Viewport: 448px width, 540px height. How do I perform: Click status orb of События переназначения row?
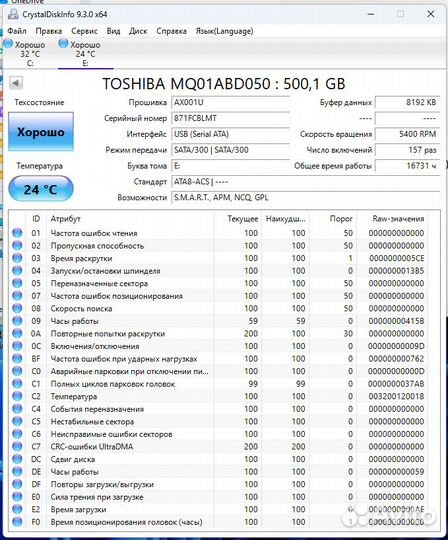point(17,409)
